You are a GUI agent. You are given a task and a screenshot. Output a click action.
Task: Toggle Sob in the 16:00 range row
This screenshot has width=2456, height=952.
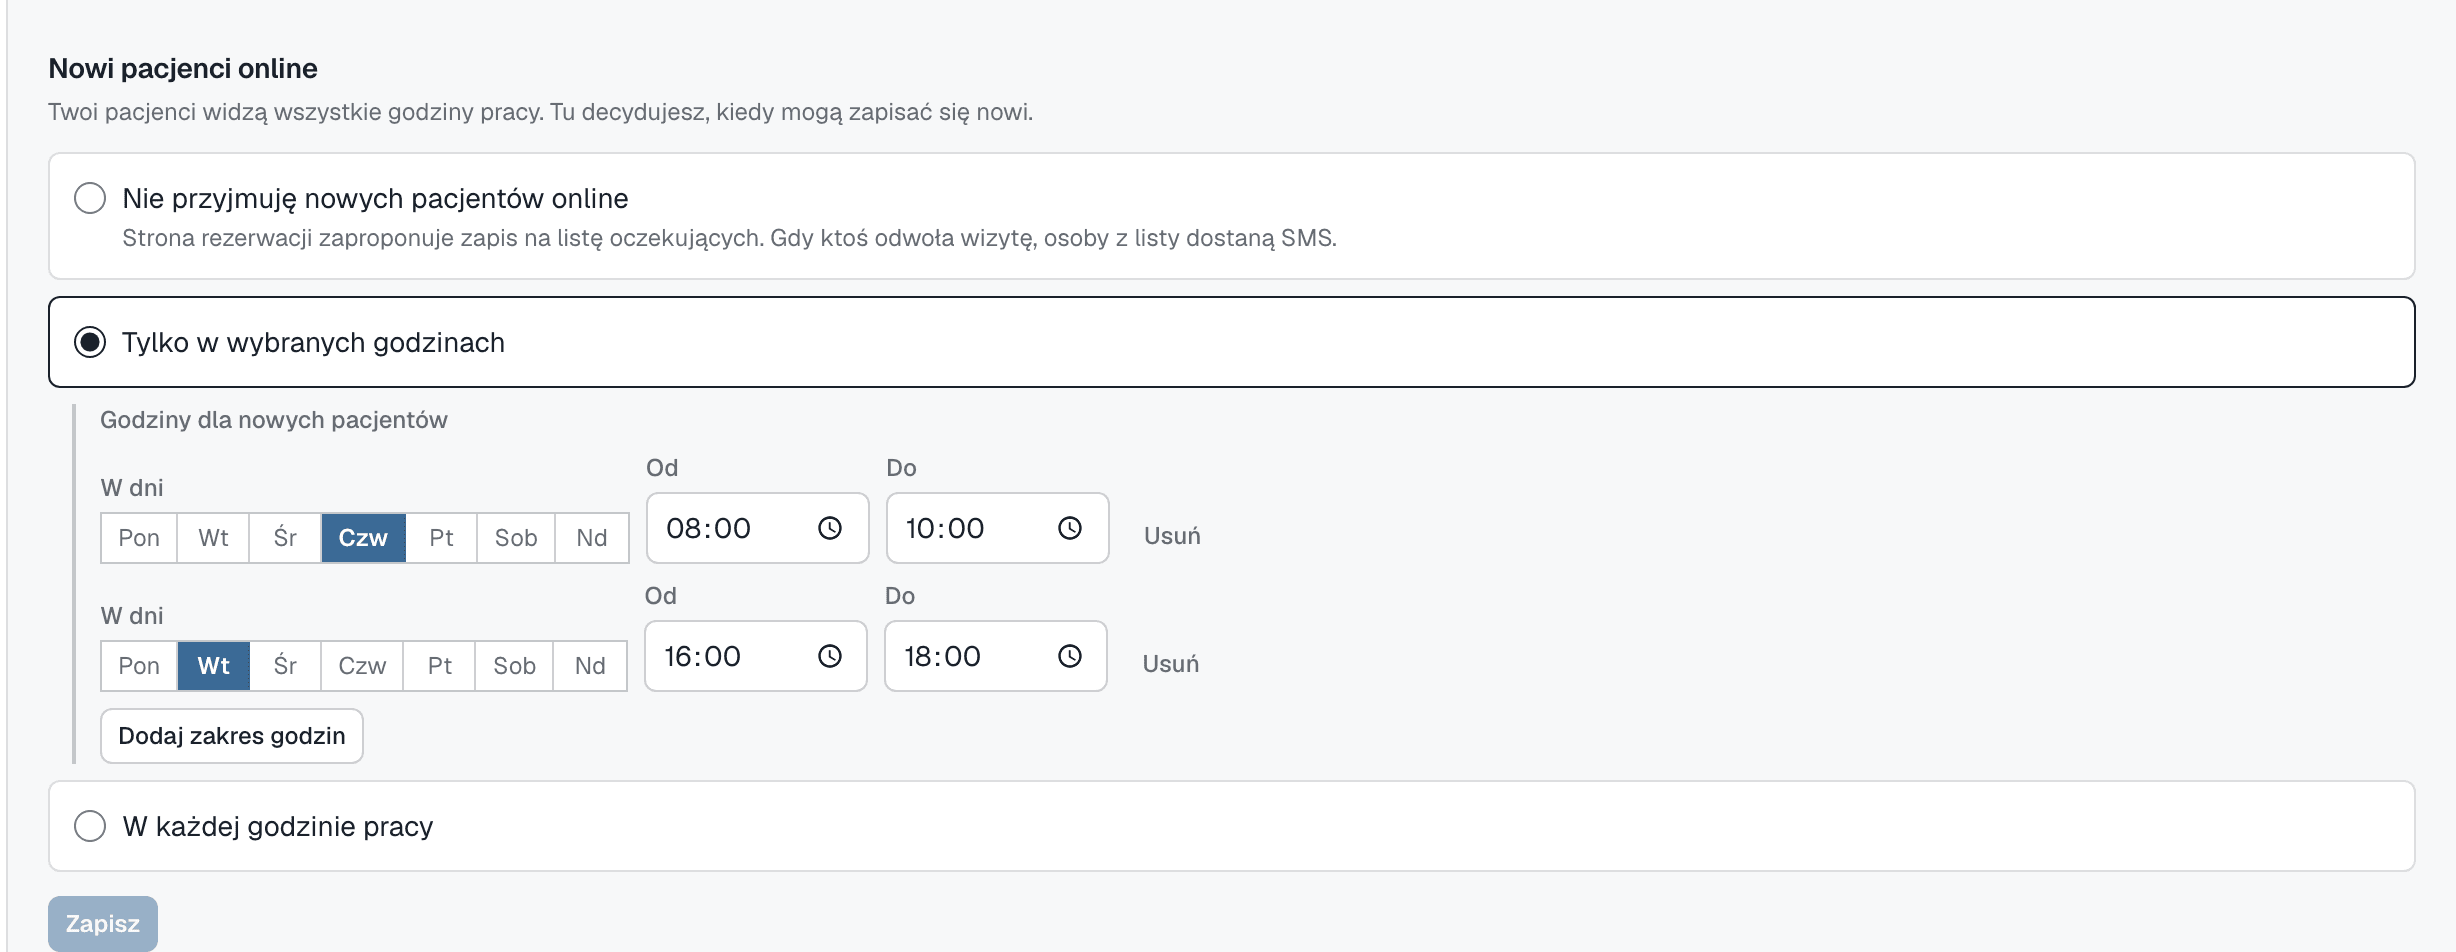pos(514,666)
